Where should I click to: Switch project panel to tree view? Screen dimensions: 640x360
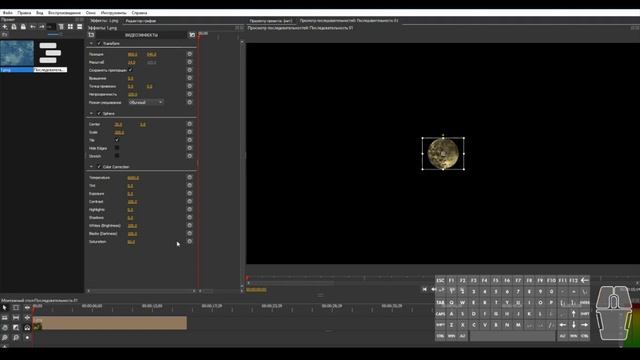click(x=61, y=27)
